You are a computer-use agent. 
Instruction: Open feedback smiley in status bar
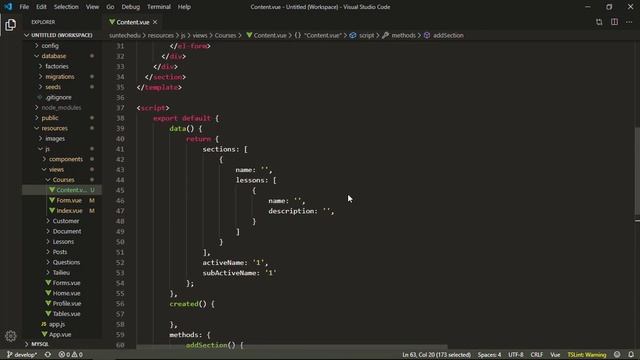coord(617,354)
